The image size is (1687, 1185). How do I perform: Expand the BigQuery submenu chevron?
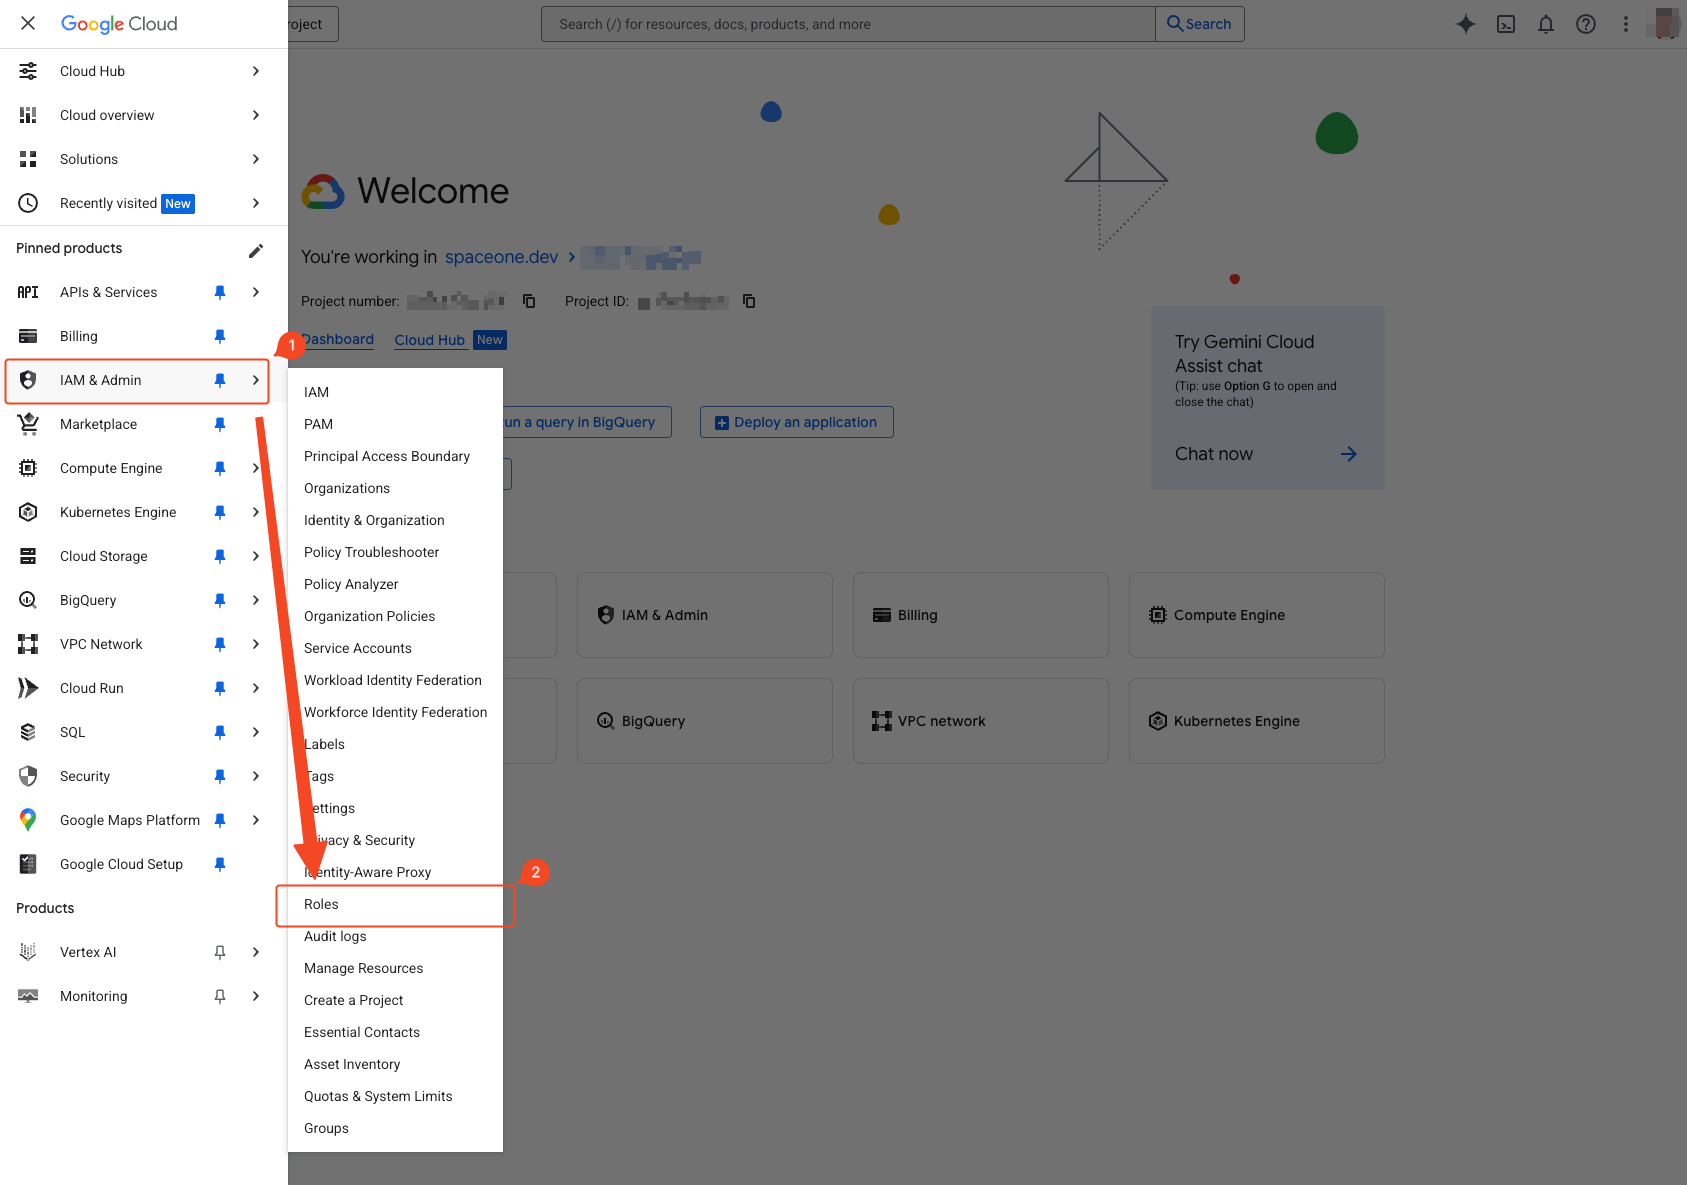[256, 600]
